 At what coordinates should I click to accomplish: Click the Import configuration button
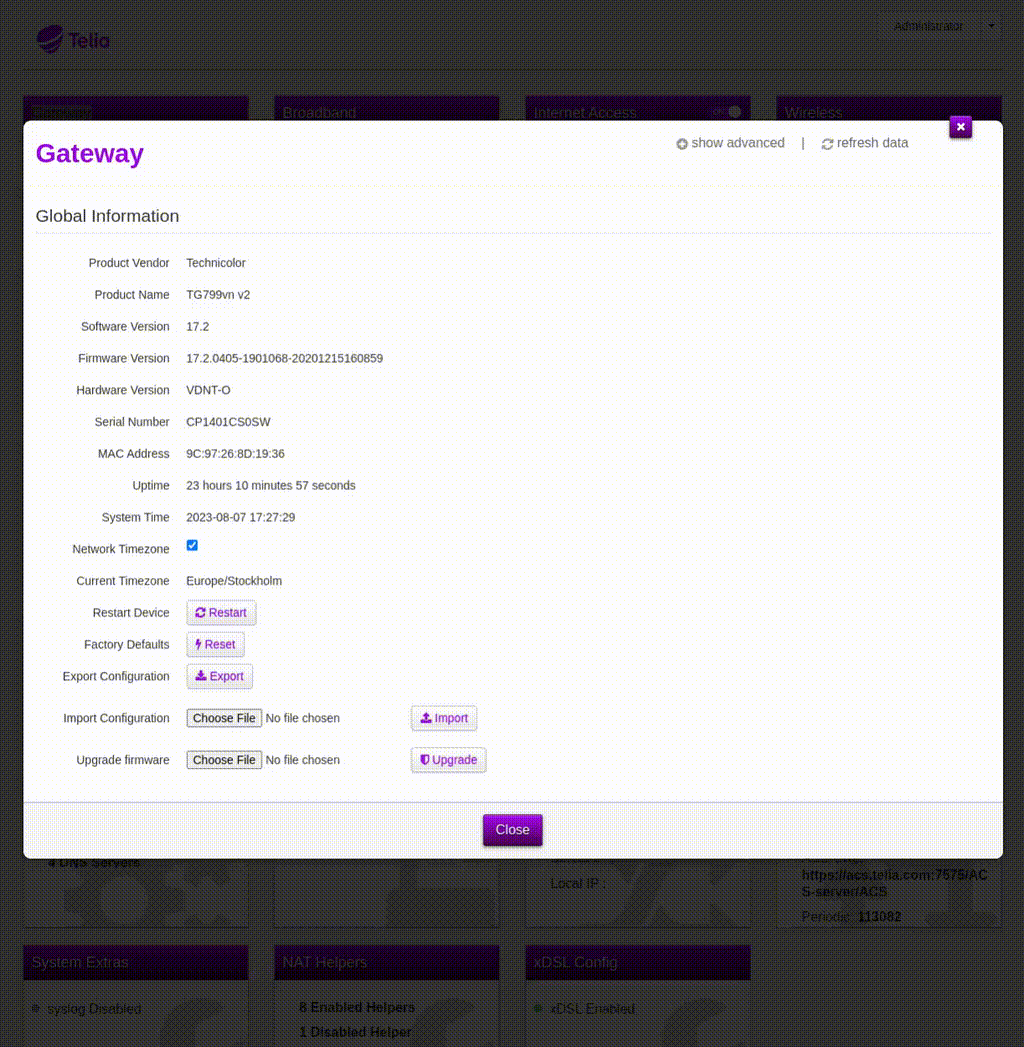click(x=444, y=718)
